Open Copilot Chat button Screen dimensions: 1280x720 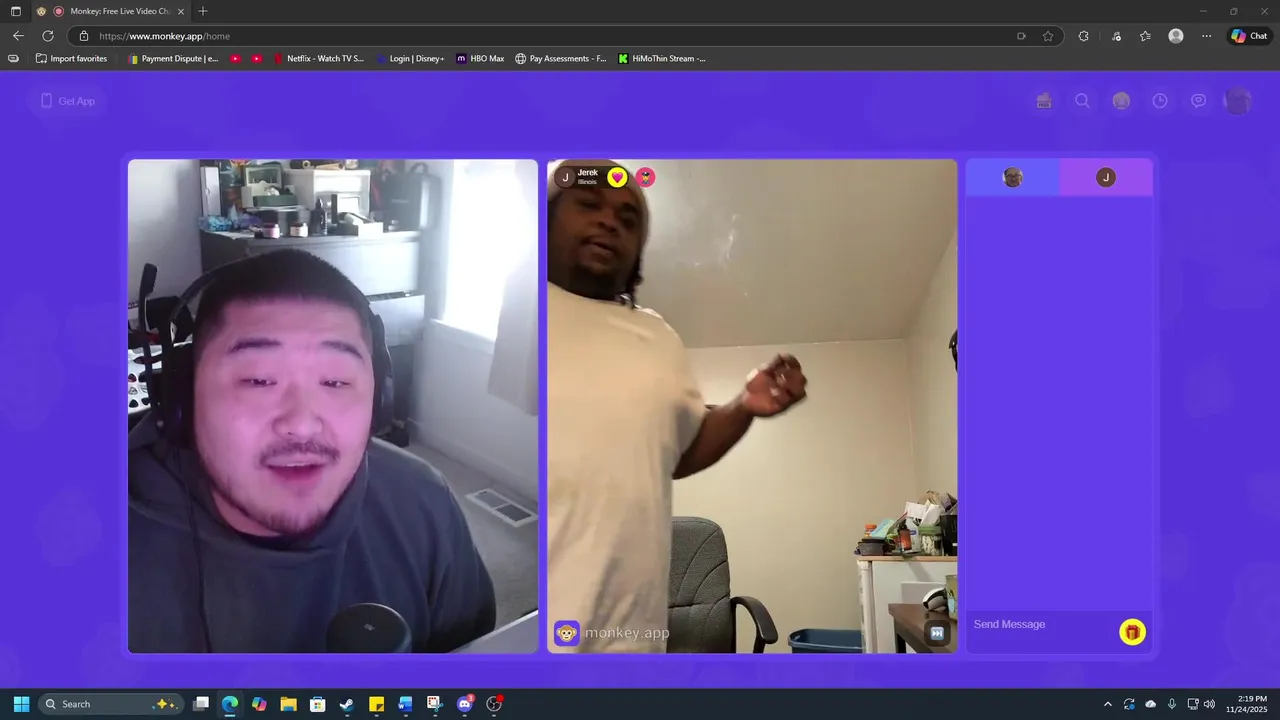[x=1249, y=36]
